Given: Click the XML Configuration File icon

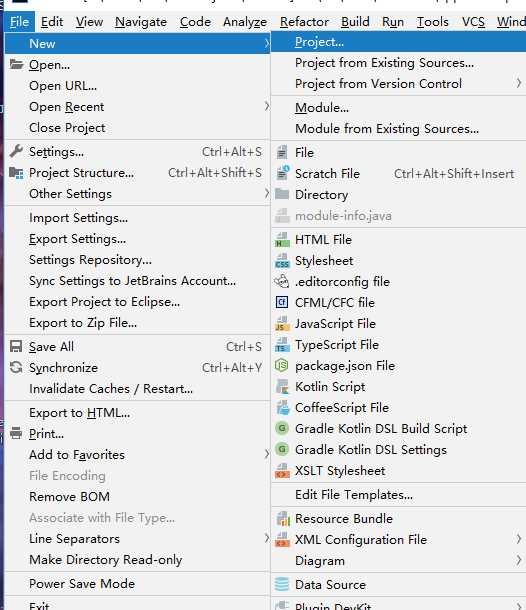Looking at the screenshot, I should (x=282, y=540).
